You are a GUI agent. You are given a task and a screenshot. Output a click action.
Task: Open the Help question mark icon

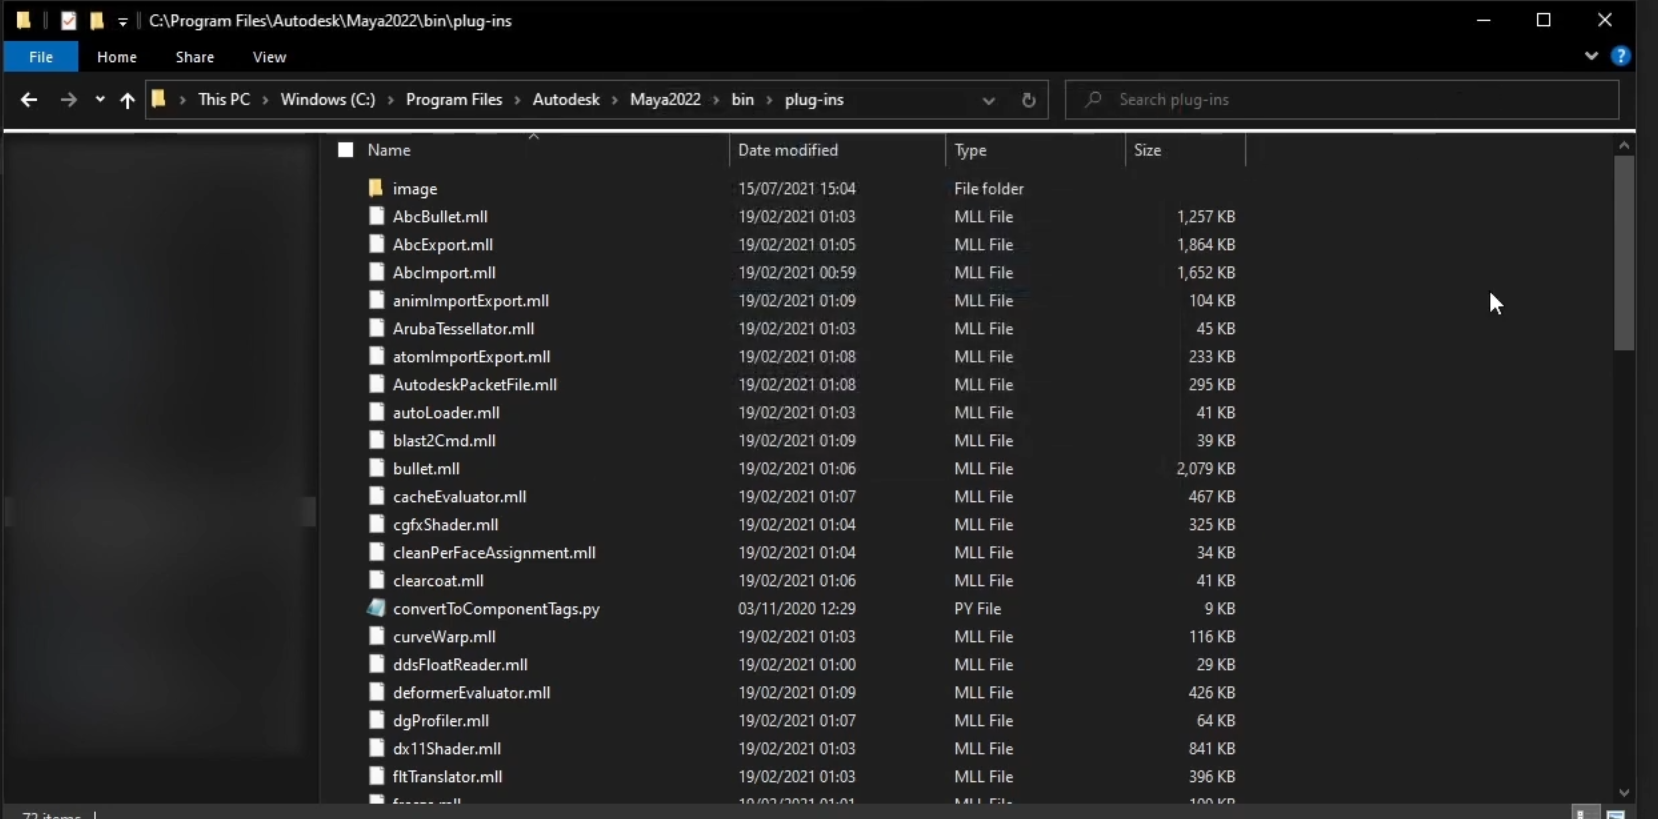(1621, 57)
